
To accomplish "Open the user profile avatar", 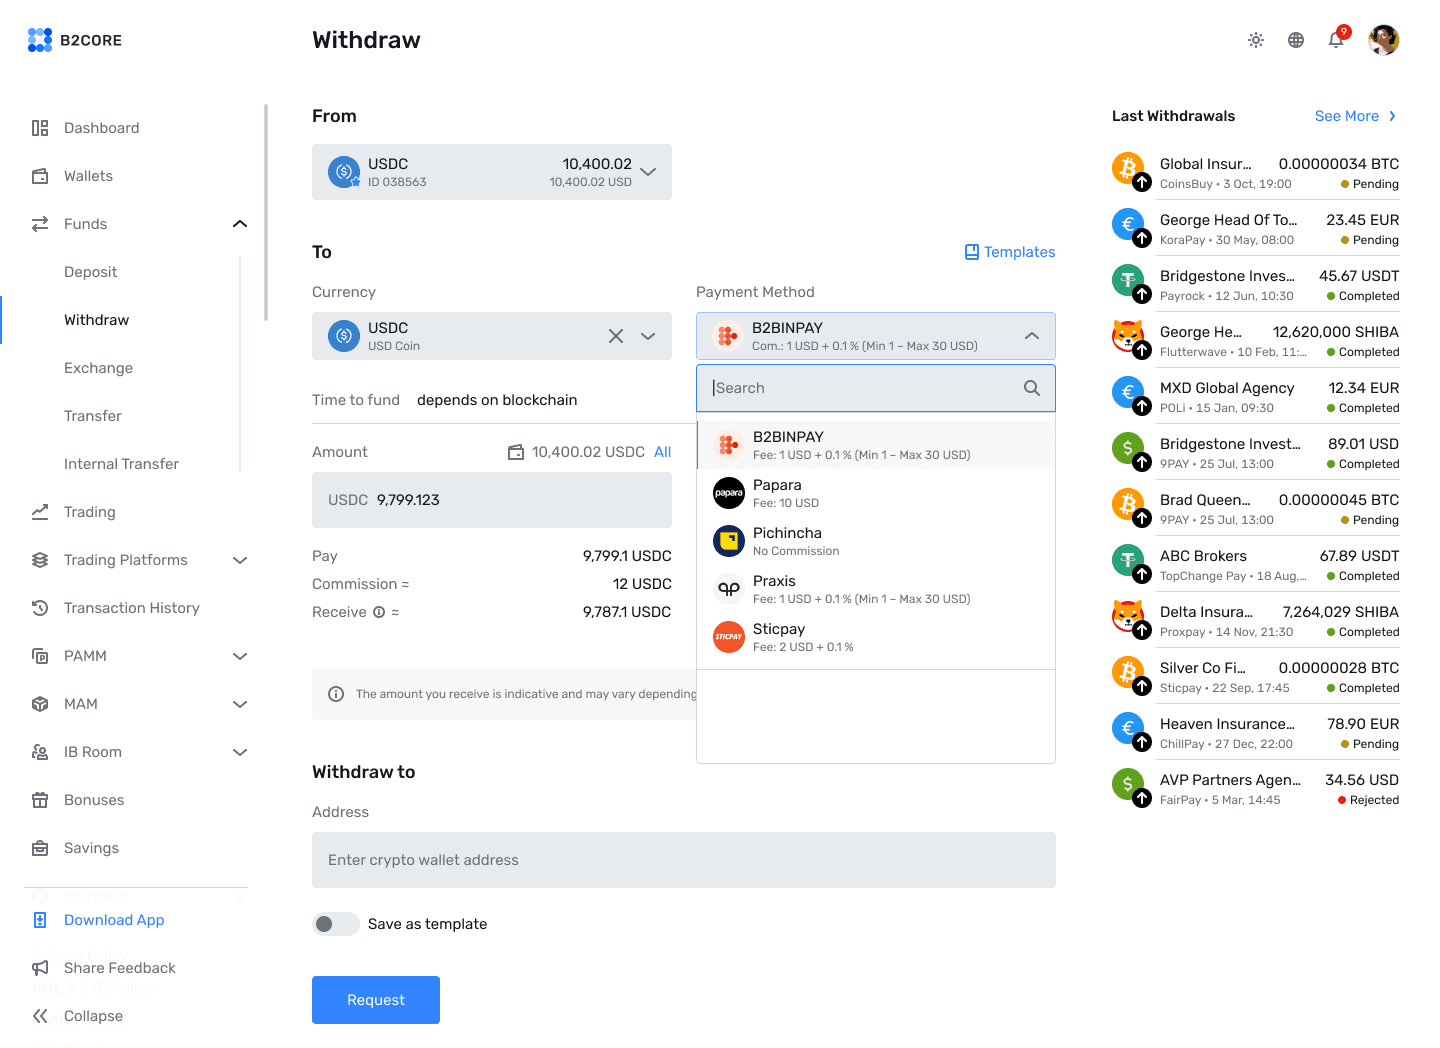I will 1384,40.
